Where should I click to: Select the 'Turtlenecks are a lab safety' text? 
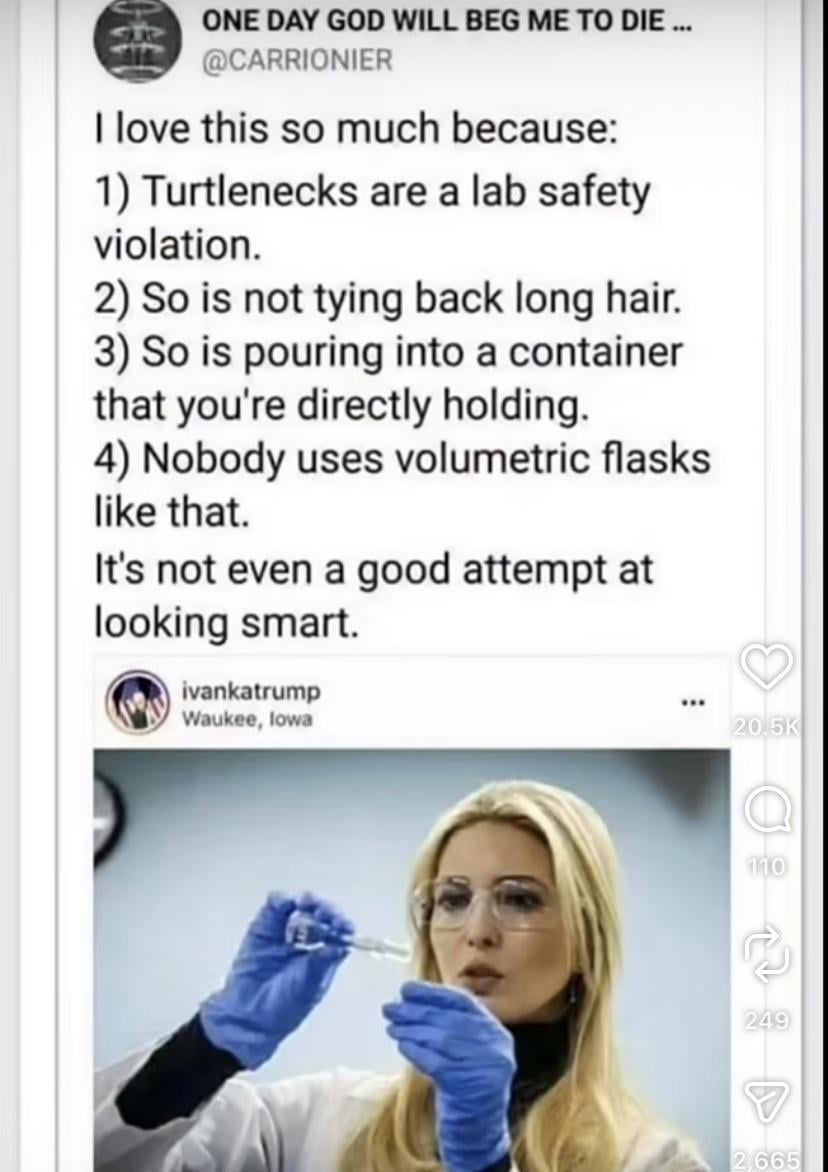coord(396,192)
